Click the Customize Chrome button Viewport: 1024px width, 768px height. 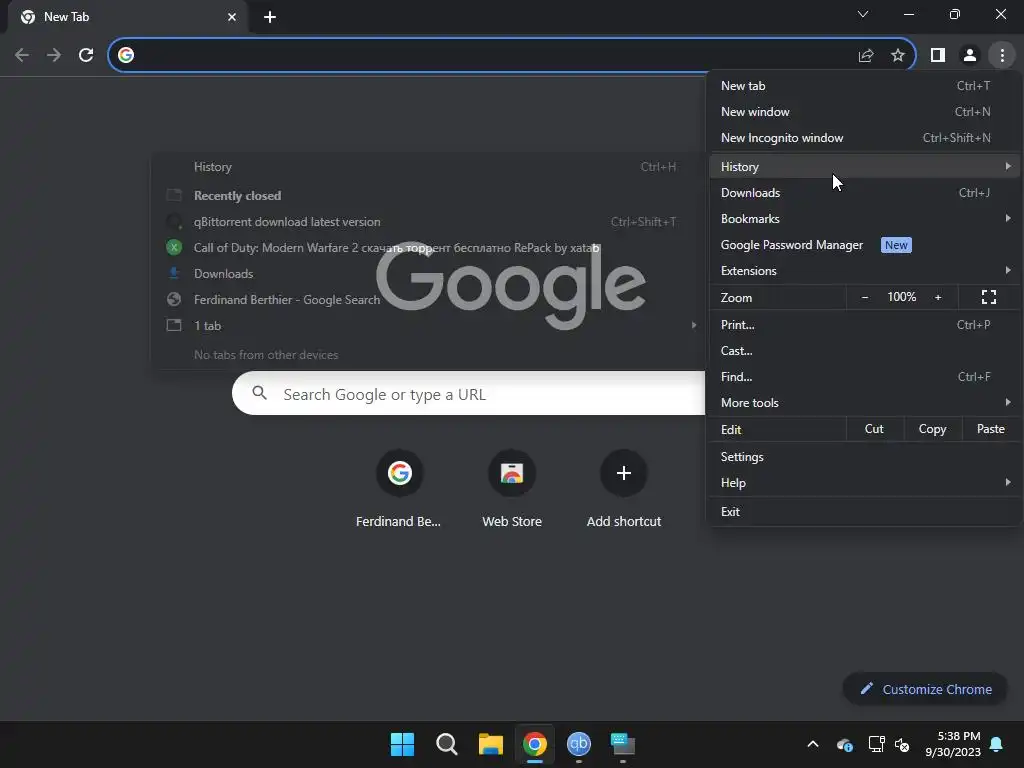[925, 689]
